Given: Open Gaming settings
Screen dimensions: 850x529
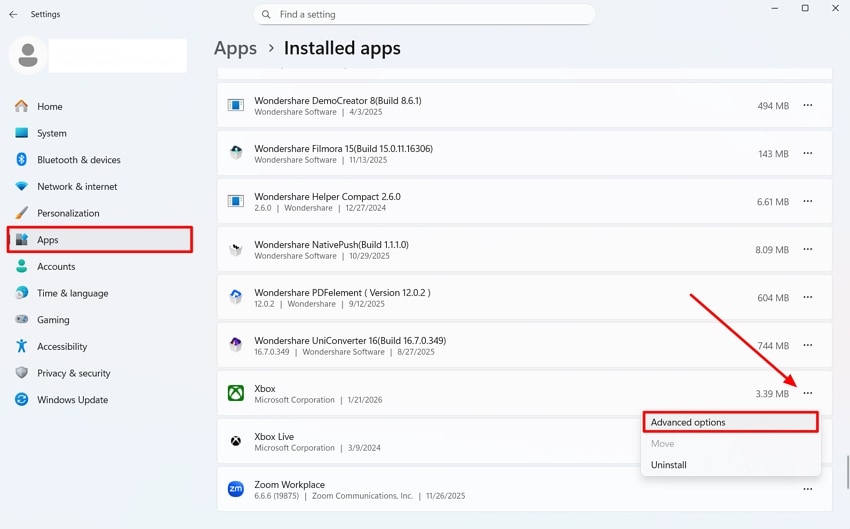Looking at the screenshot, I should coord(100,320).
